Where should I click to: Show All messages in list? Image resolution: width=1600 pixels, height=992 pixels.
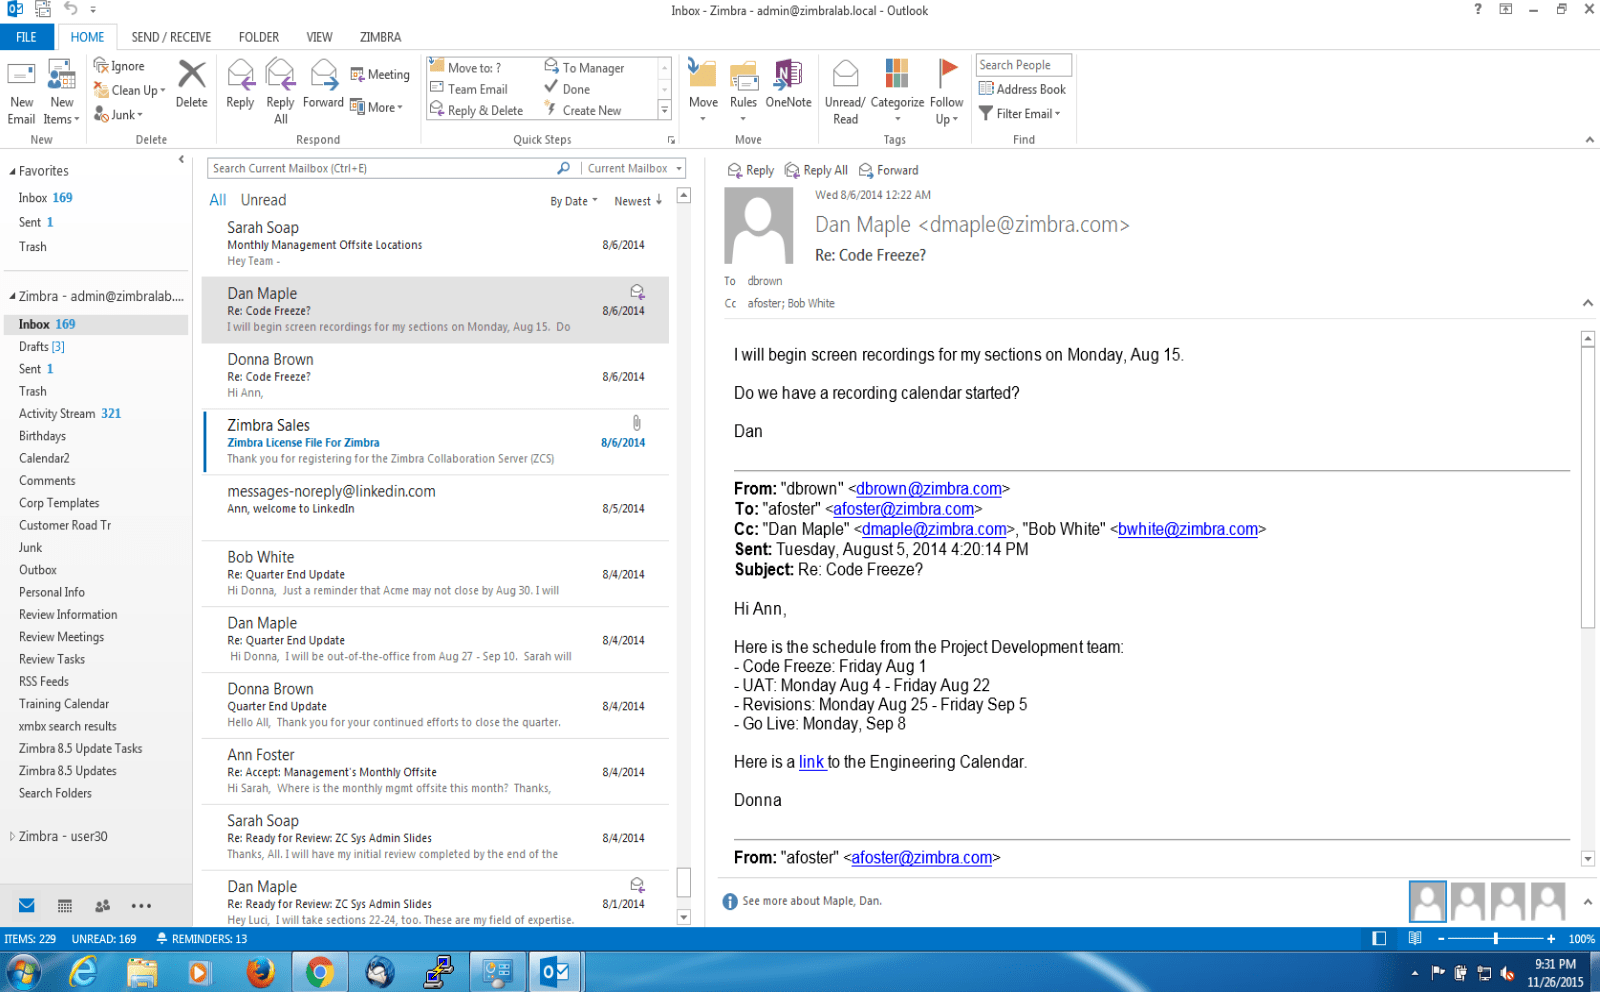coord(218,200)
